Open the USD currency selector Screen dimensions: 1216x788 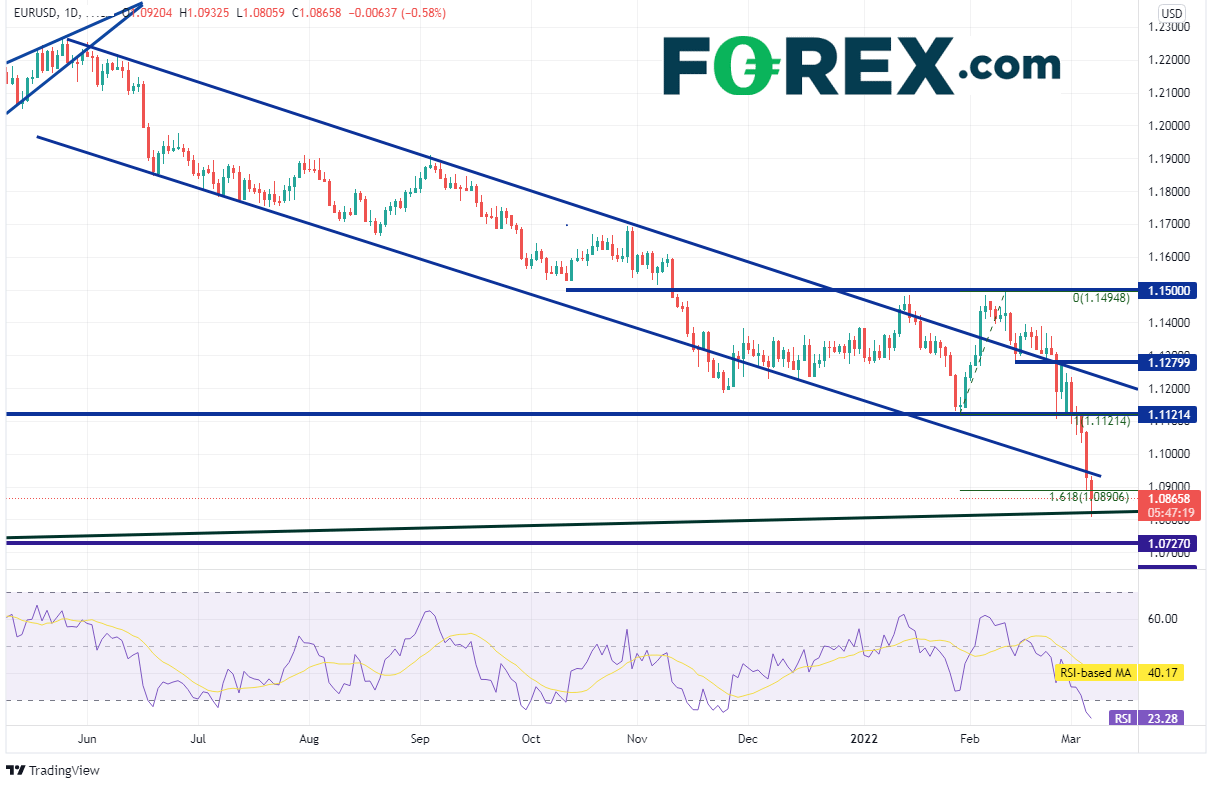point(1171,13)
